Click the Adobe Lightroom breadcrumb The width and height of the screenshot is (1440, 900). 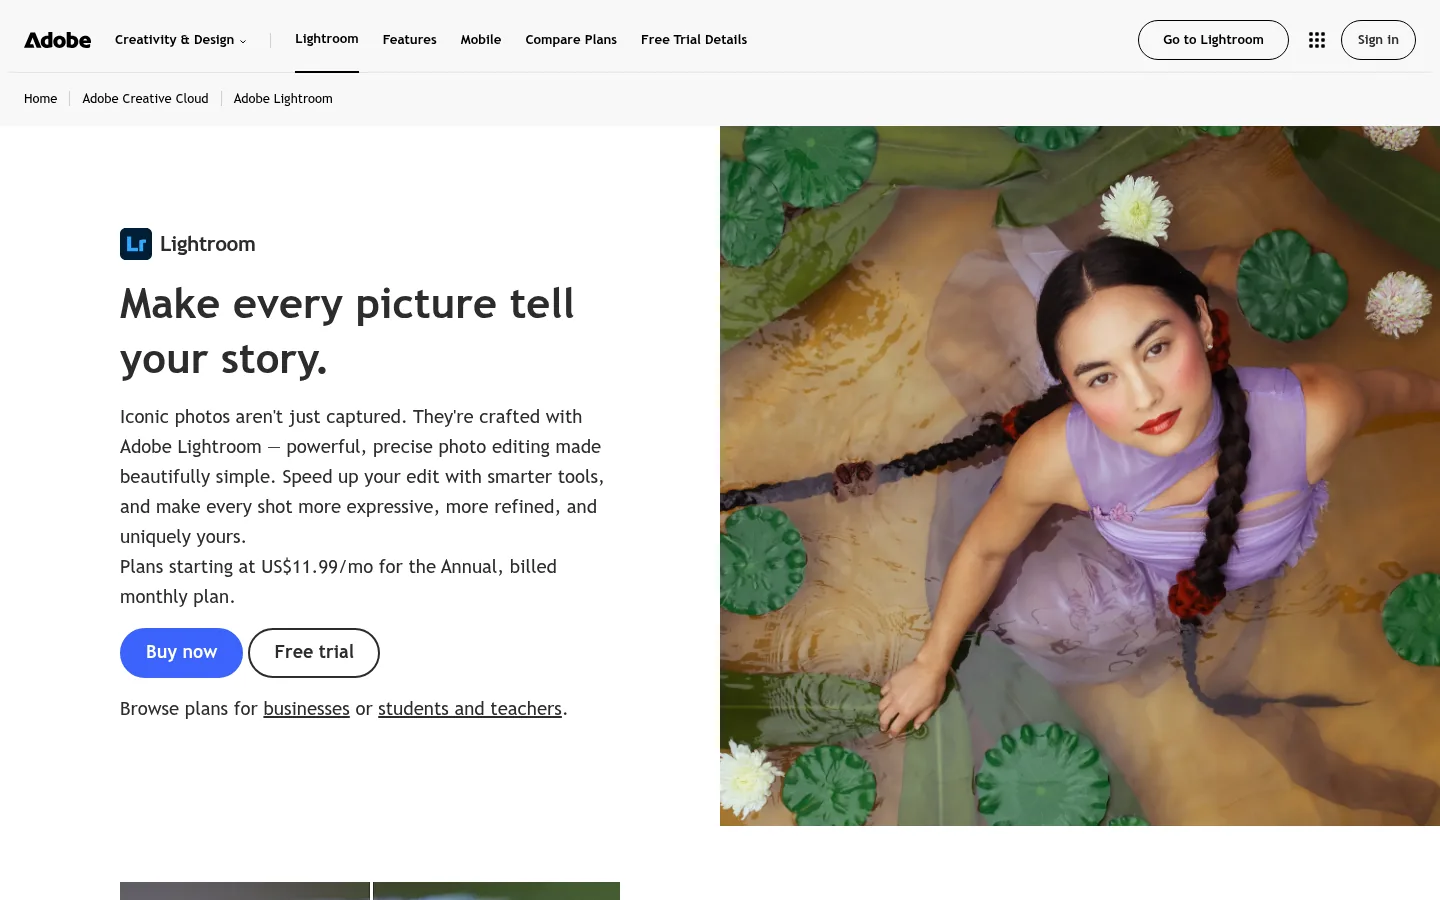pyautogui.click(x=283, y=99)
